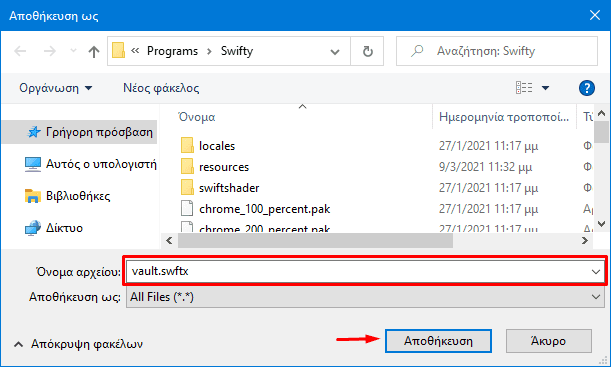Viewport: 611px width, 367px height.
Task: Click the libraries folder icon
Action: [x=33, y=196]
